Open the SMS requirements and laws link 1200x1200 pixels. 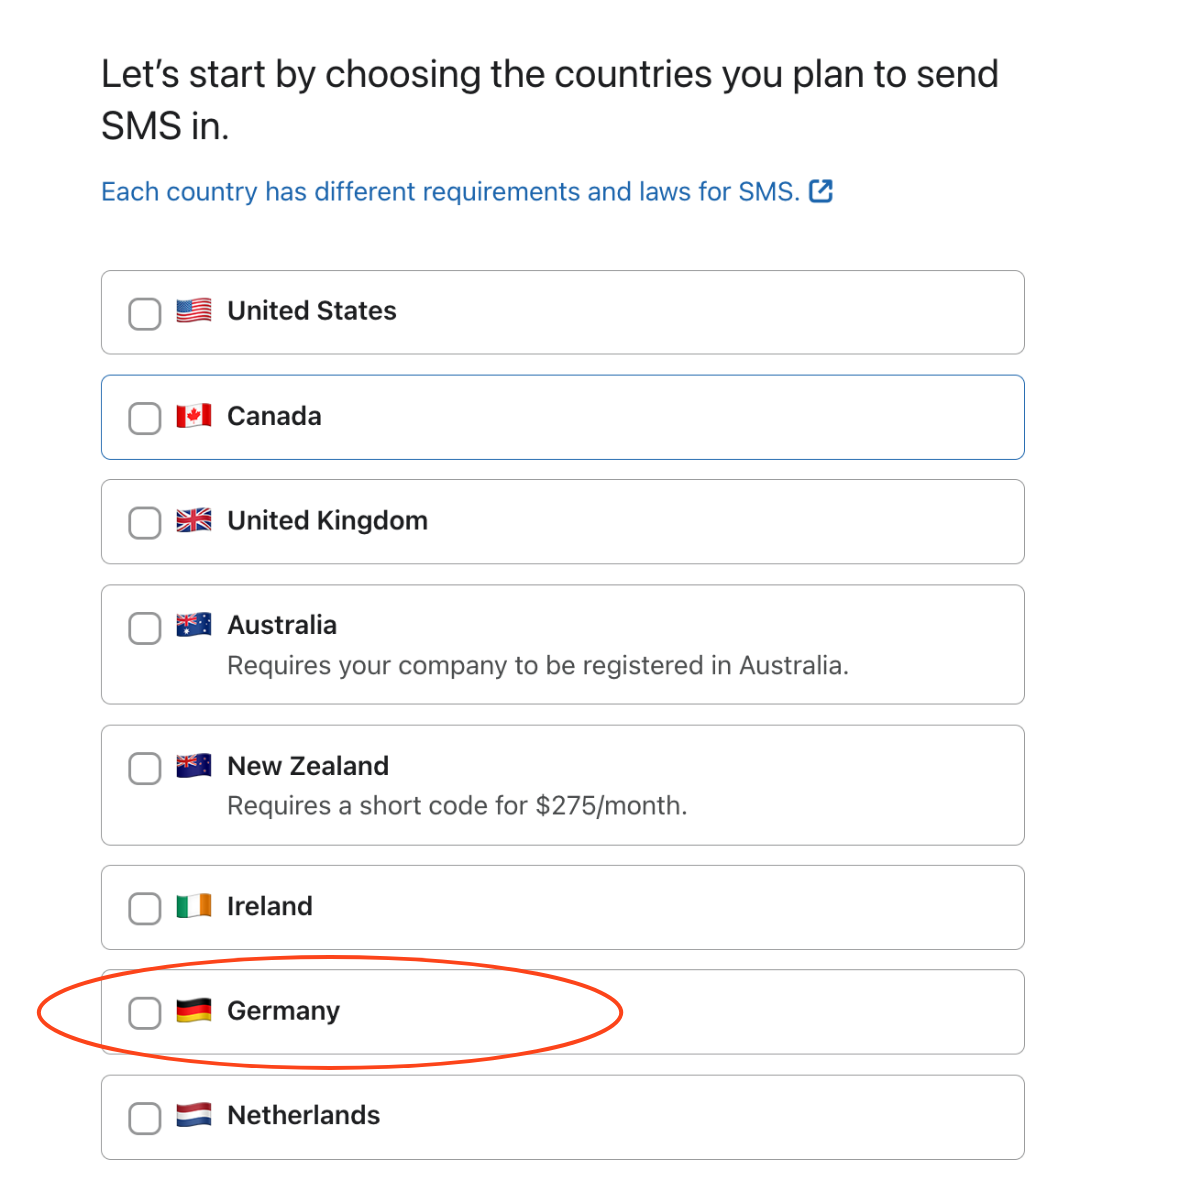(x=450, y=192)
